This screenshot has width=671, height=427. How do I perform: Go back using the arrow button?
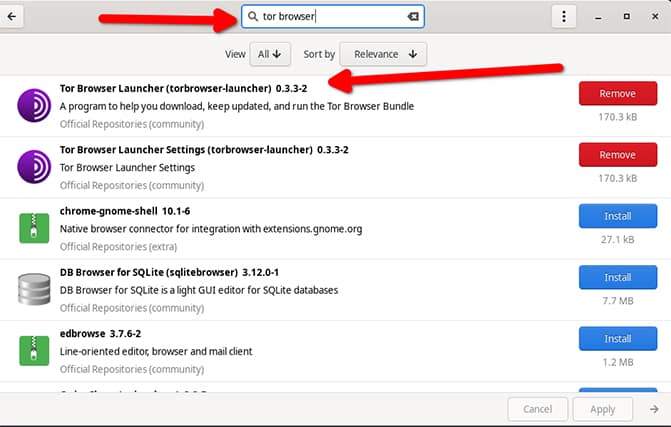pos(12,16)
